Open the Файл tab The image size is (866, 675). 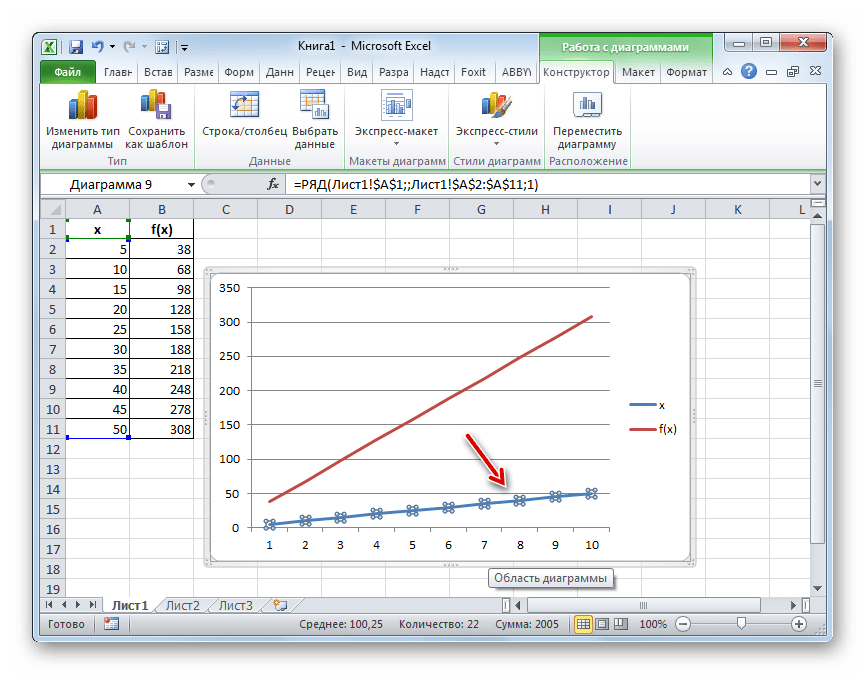pos(67,72)
